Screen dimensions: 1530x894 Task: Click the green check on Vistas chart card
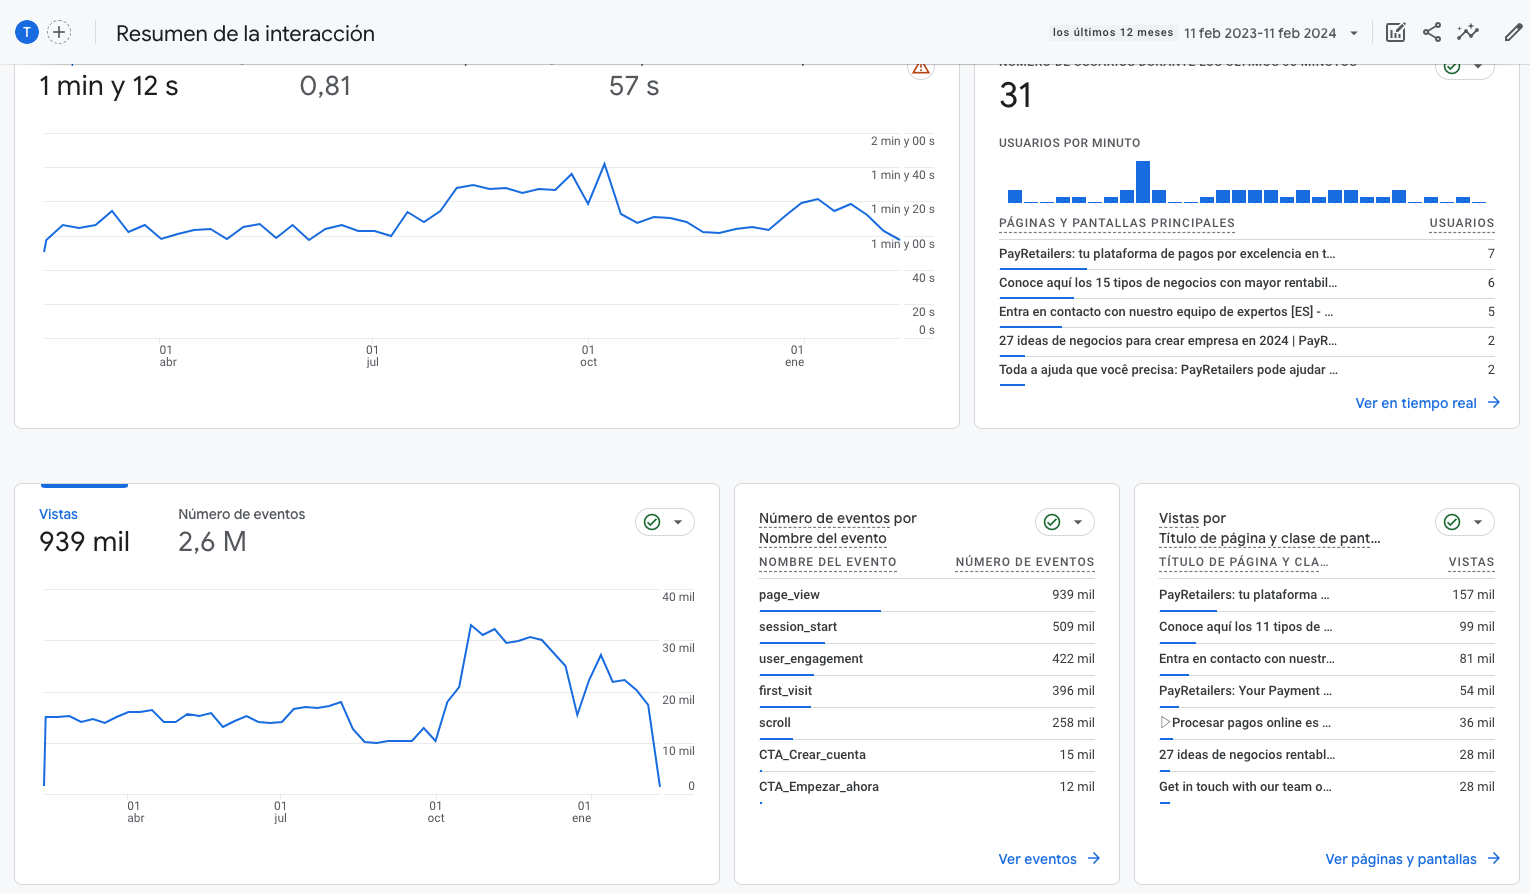pos(652,522)
